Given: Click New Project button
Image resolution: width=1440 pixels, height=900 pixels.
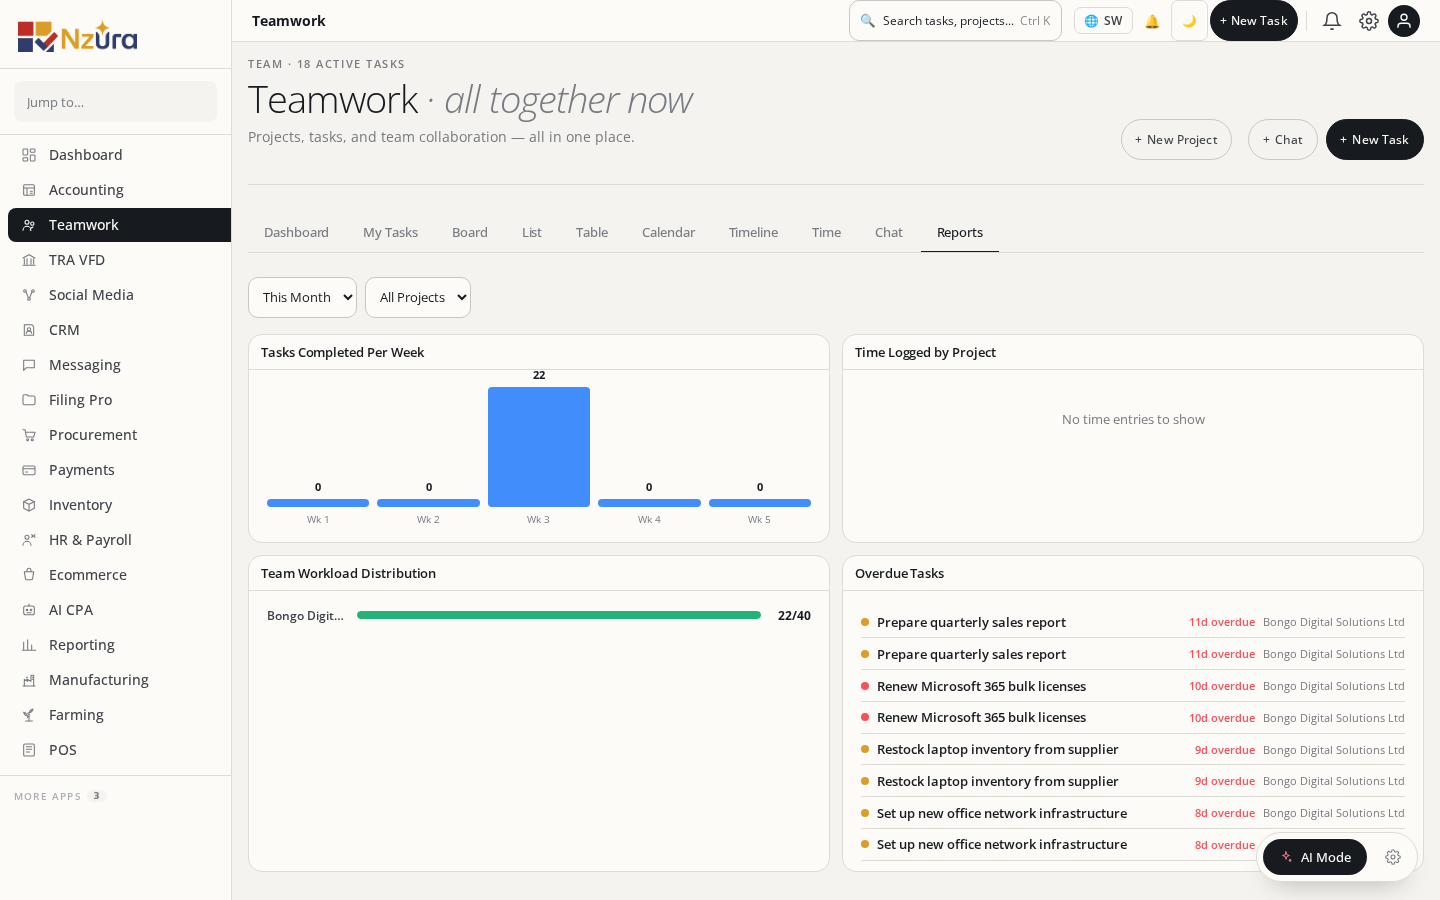Looking at the screenshot, I should (x=1176, y=140).
